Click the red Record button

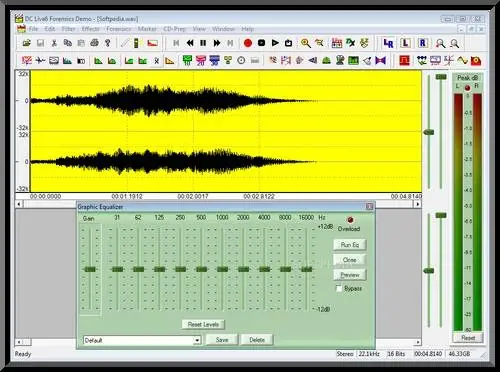(248, 43)
